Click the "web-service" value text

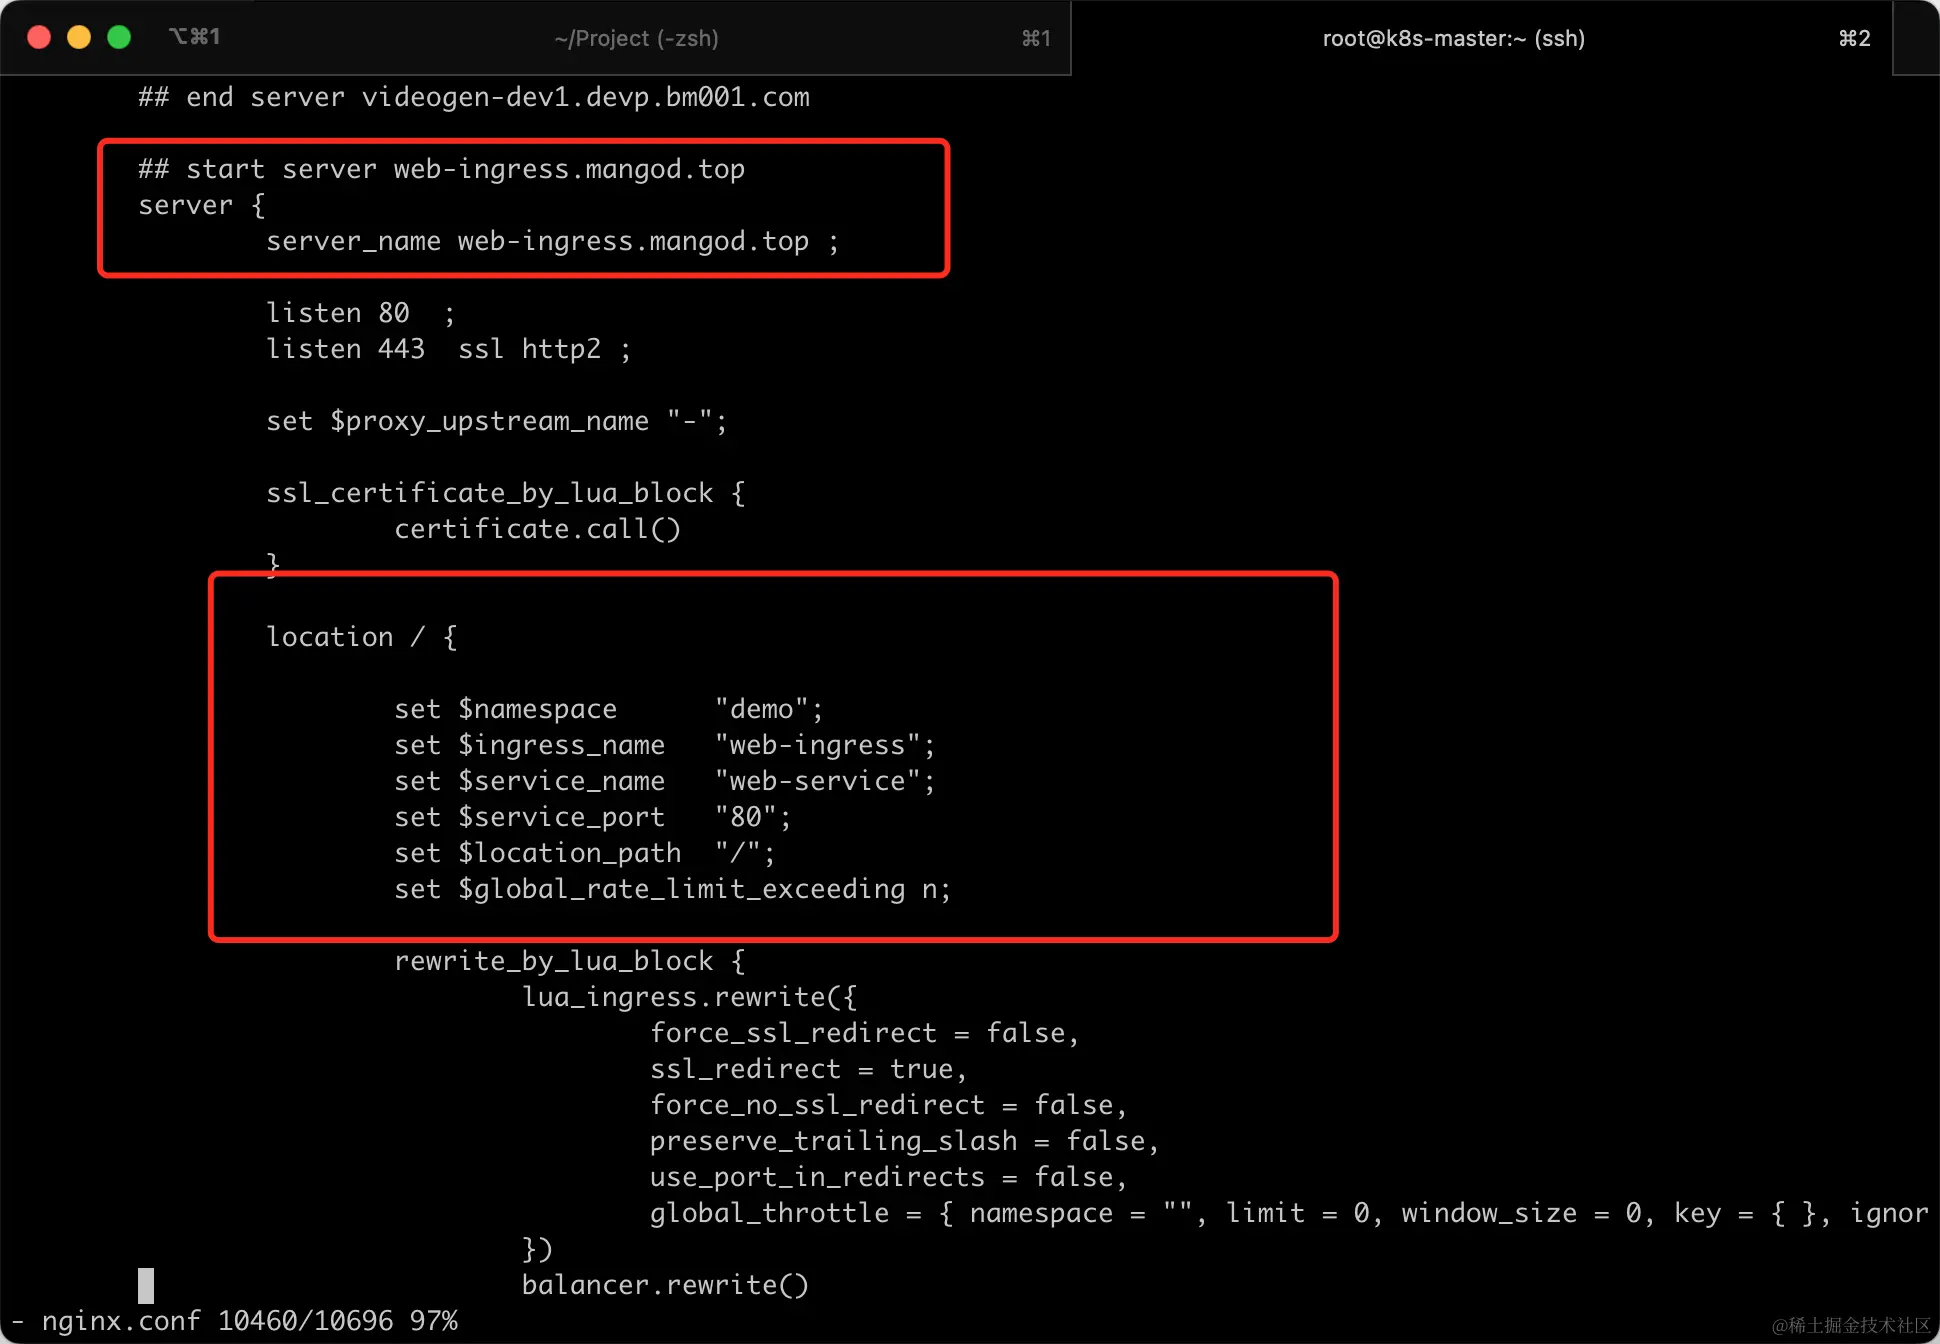818,781
